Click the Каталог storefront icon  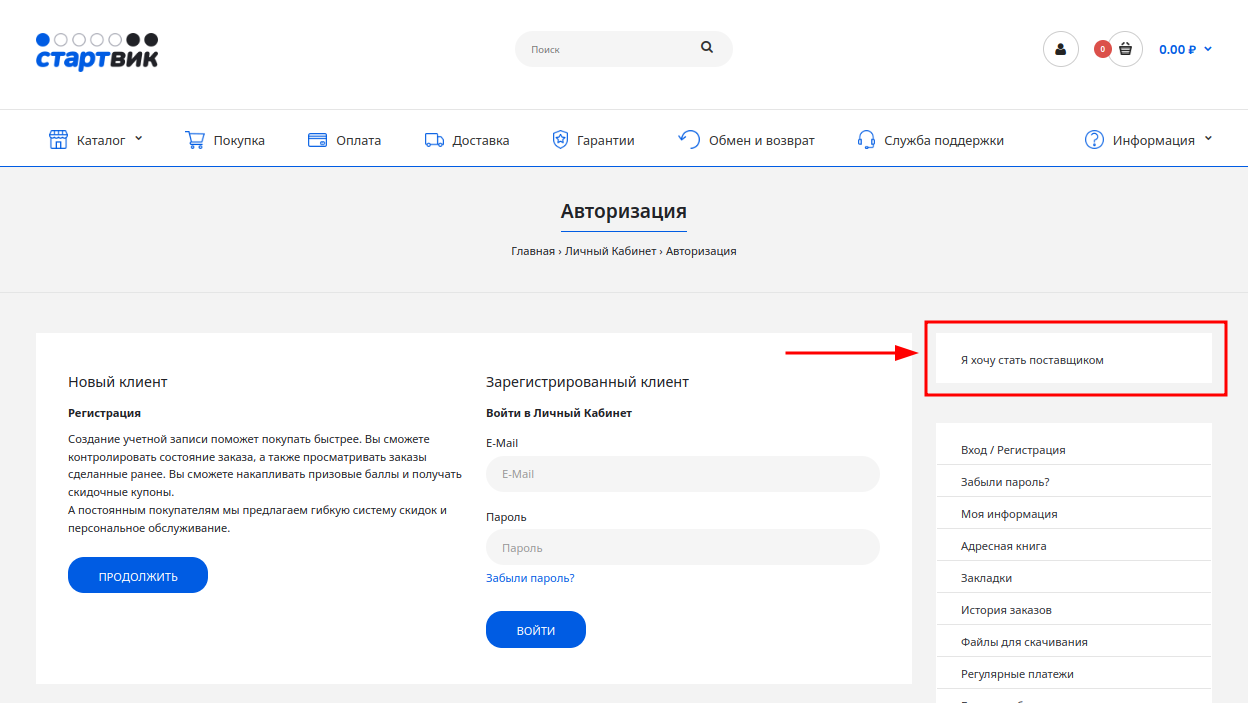(59, 140)
